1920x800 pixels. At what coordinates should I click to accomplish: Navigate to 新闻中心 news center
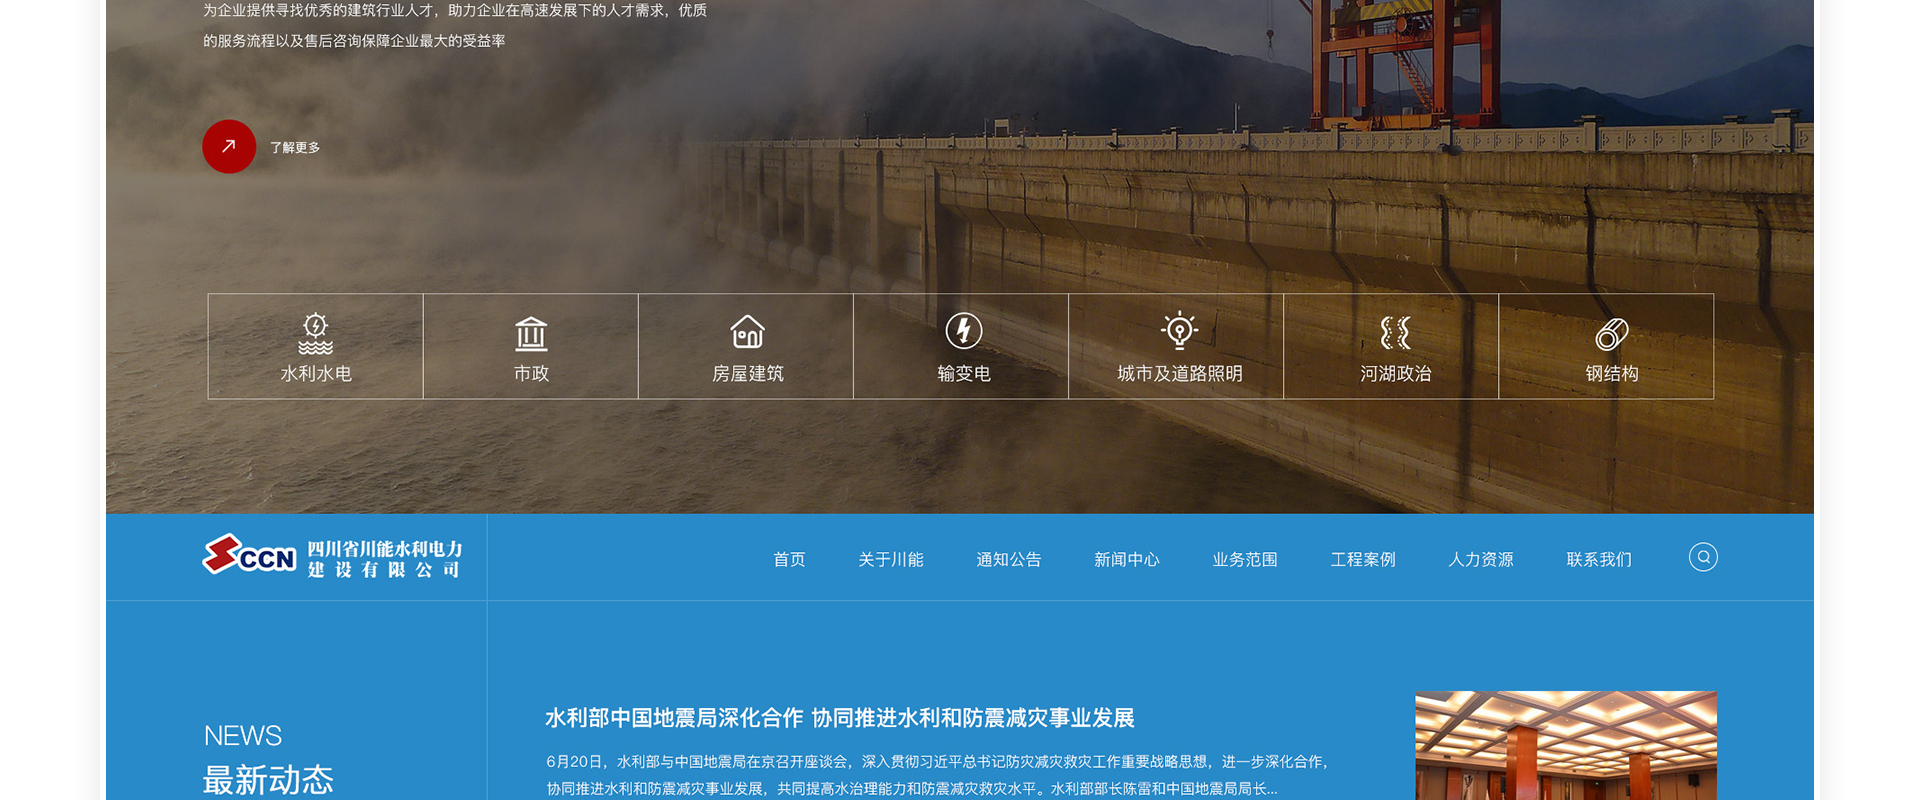point(1126,560)
